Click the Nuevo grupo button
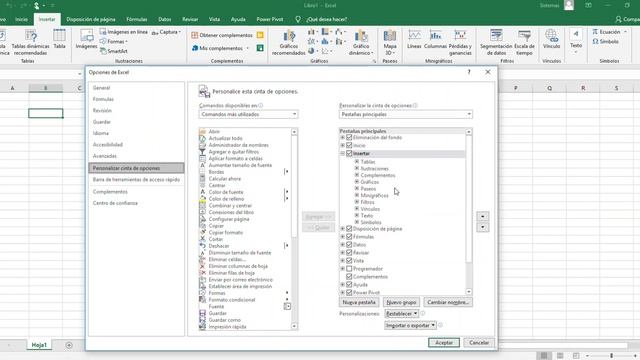 (x=401, y=302)
